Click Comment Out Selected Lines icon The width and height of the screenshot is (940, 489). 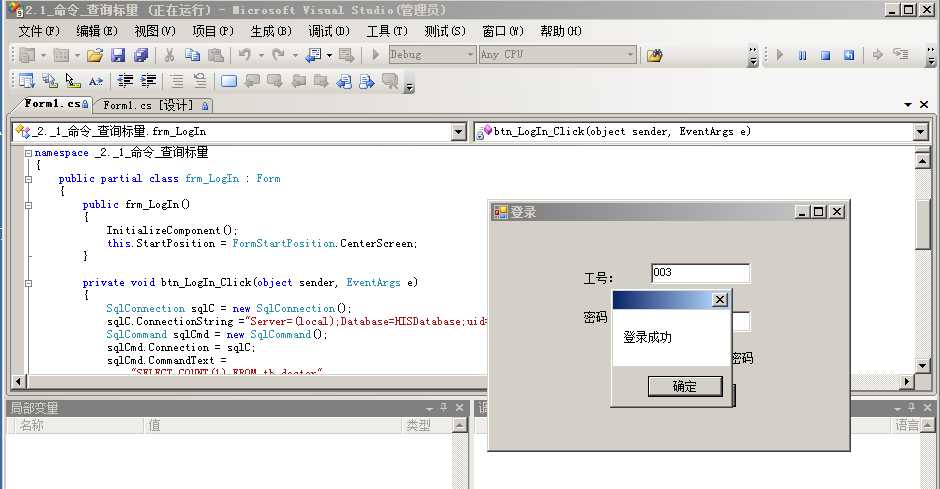[177, 80]
